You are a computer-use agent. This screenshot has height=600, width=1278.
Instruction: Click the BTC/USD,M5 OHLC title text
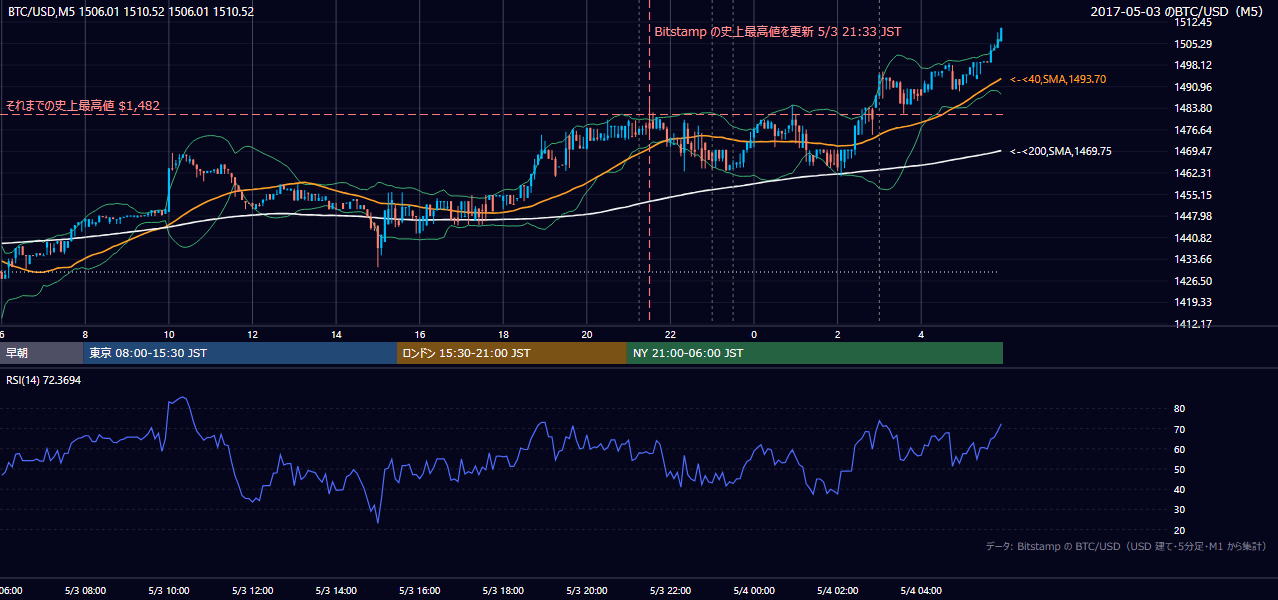point(131,12)
